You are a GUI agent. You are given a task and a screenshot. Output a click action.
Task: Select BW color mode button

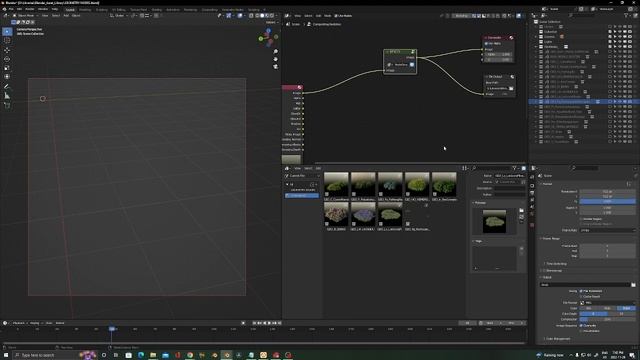click(x=589, y=309)
